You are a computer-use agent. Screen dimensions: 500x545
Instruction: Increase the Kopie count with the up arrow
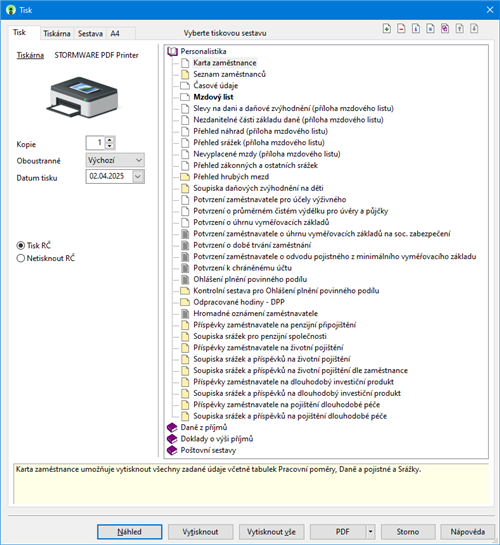point(110,140)
